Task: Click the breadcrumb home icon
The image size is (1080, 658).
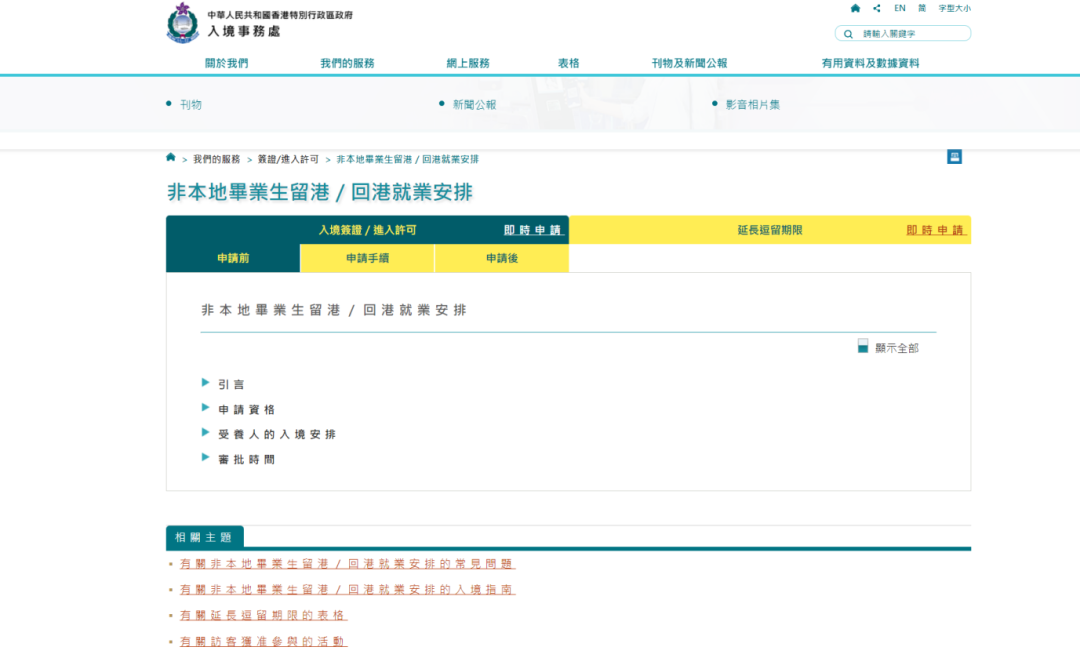Action: click(171, 158)
